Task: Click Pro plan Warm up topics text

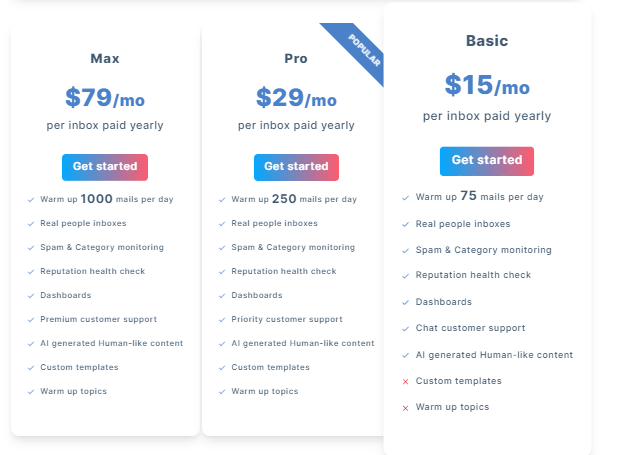Action: [265, 391]
